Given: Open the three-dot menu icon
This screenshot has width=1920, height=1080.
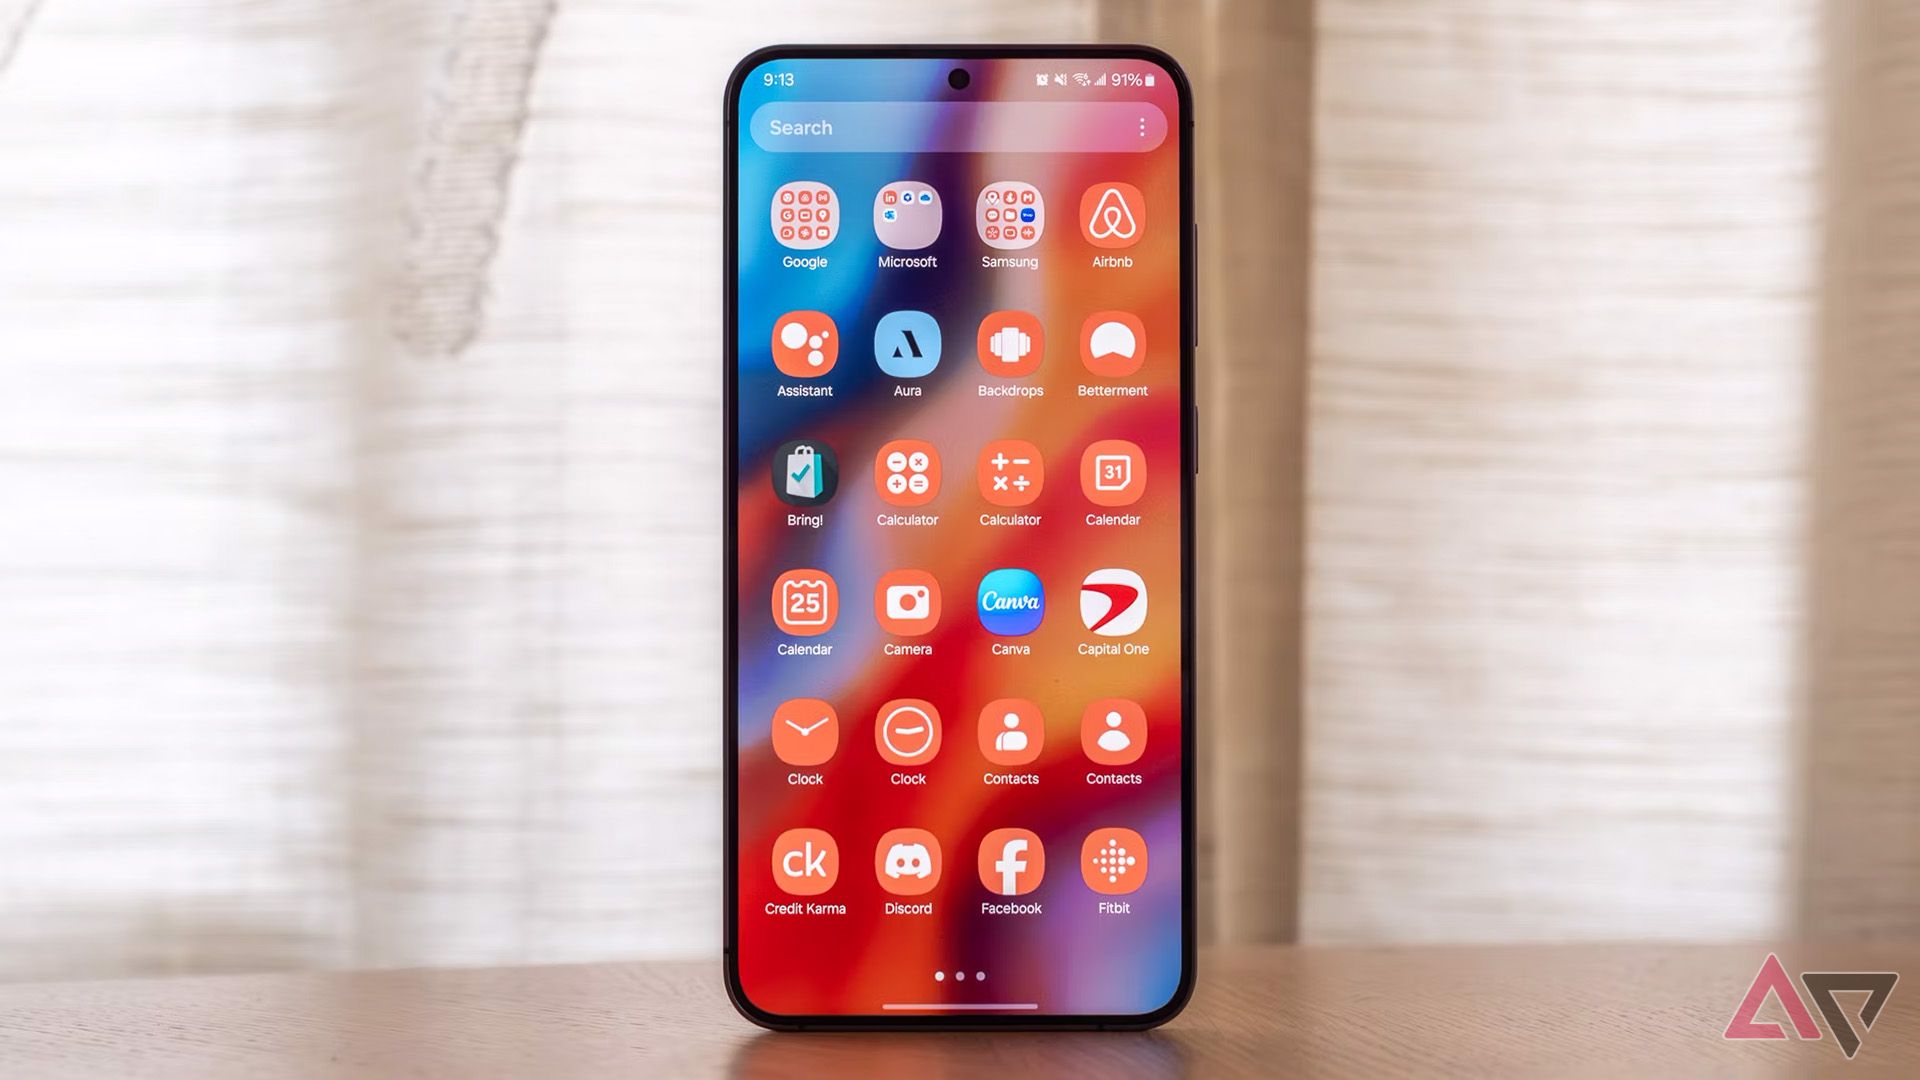Looking at the screenshot, I should coord(1142,128).
